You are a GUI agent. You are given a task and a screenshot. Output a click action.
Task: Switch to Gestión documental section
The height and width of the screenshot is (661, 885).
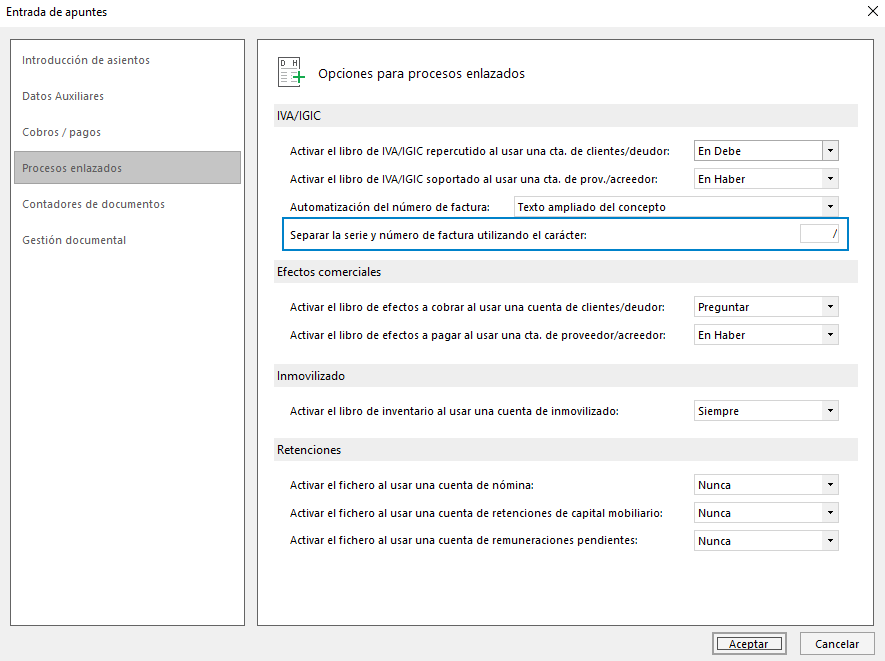(74, 240)
